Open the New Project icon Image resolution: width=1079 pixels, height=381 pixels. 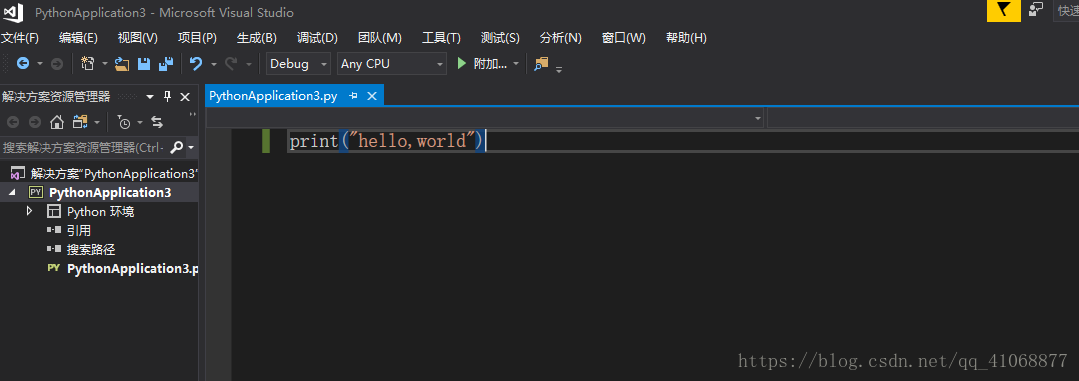click(x=87, y=63)
